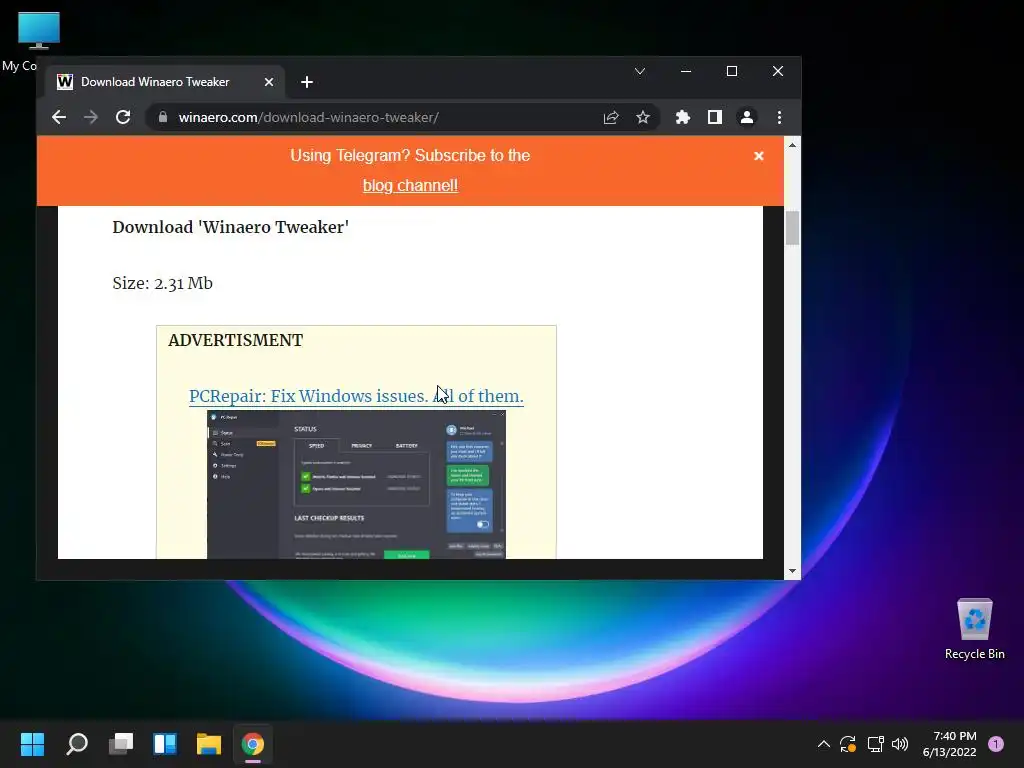Bookmark this page with the star
The image size is (1024, 768).
[x=643, y=118]
